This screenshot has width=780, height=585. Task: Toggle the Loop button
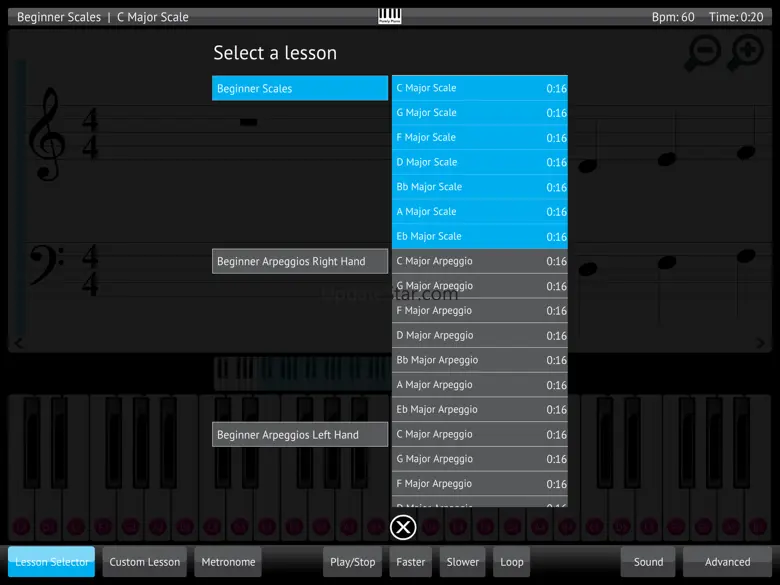pos(512,562)
